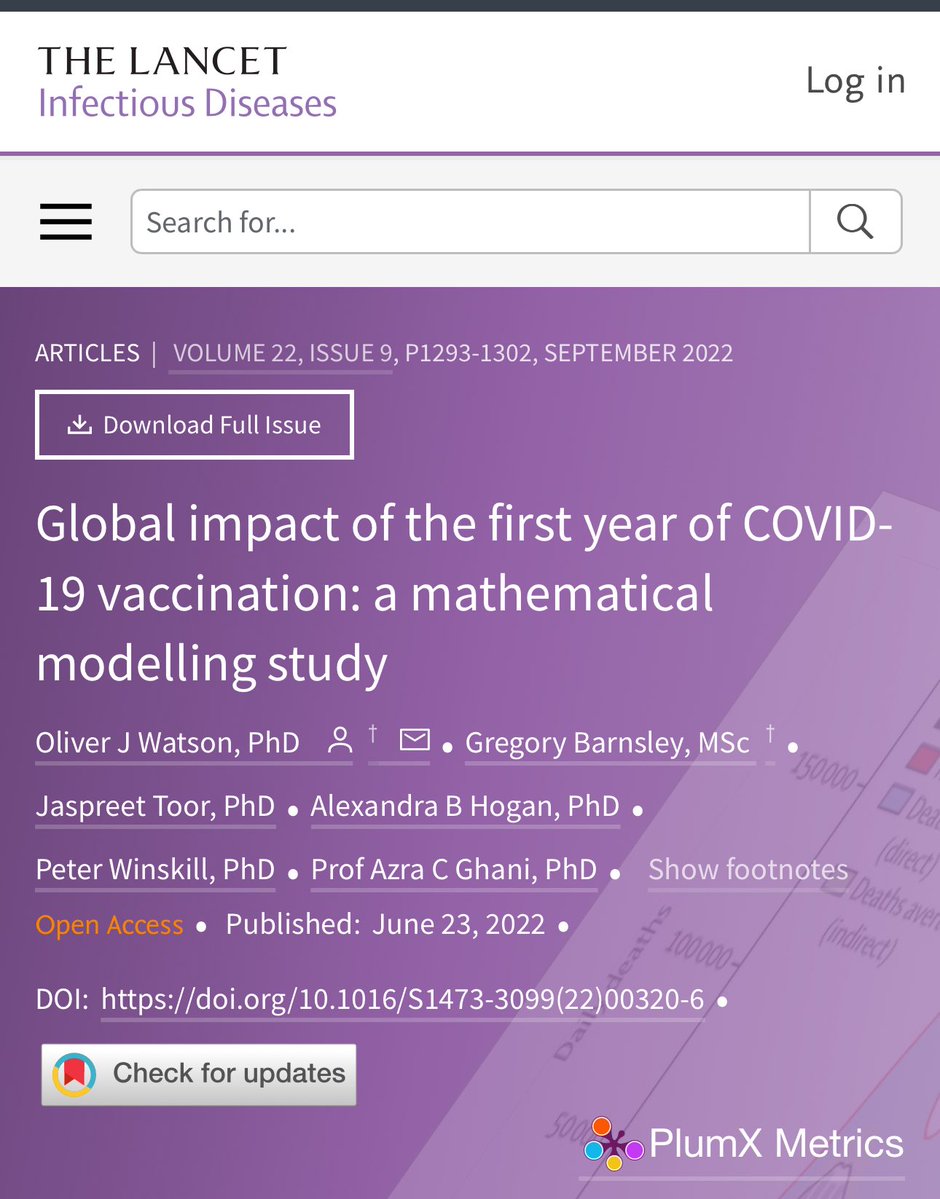This screenshot has height=1199, width=940.
Task: Expand Show footnotes
Action: click(x=748, y=870)
